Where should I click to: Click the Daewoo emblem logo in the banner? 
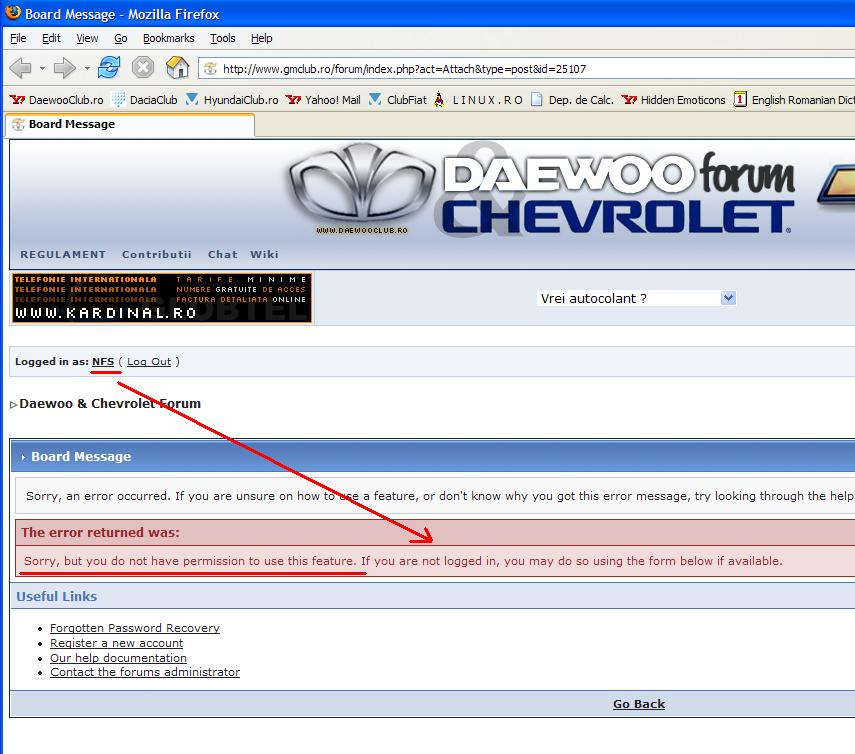click(x=362, y=184)
